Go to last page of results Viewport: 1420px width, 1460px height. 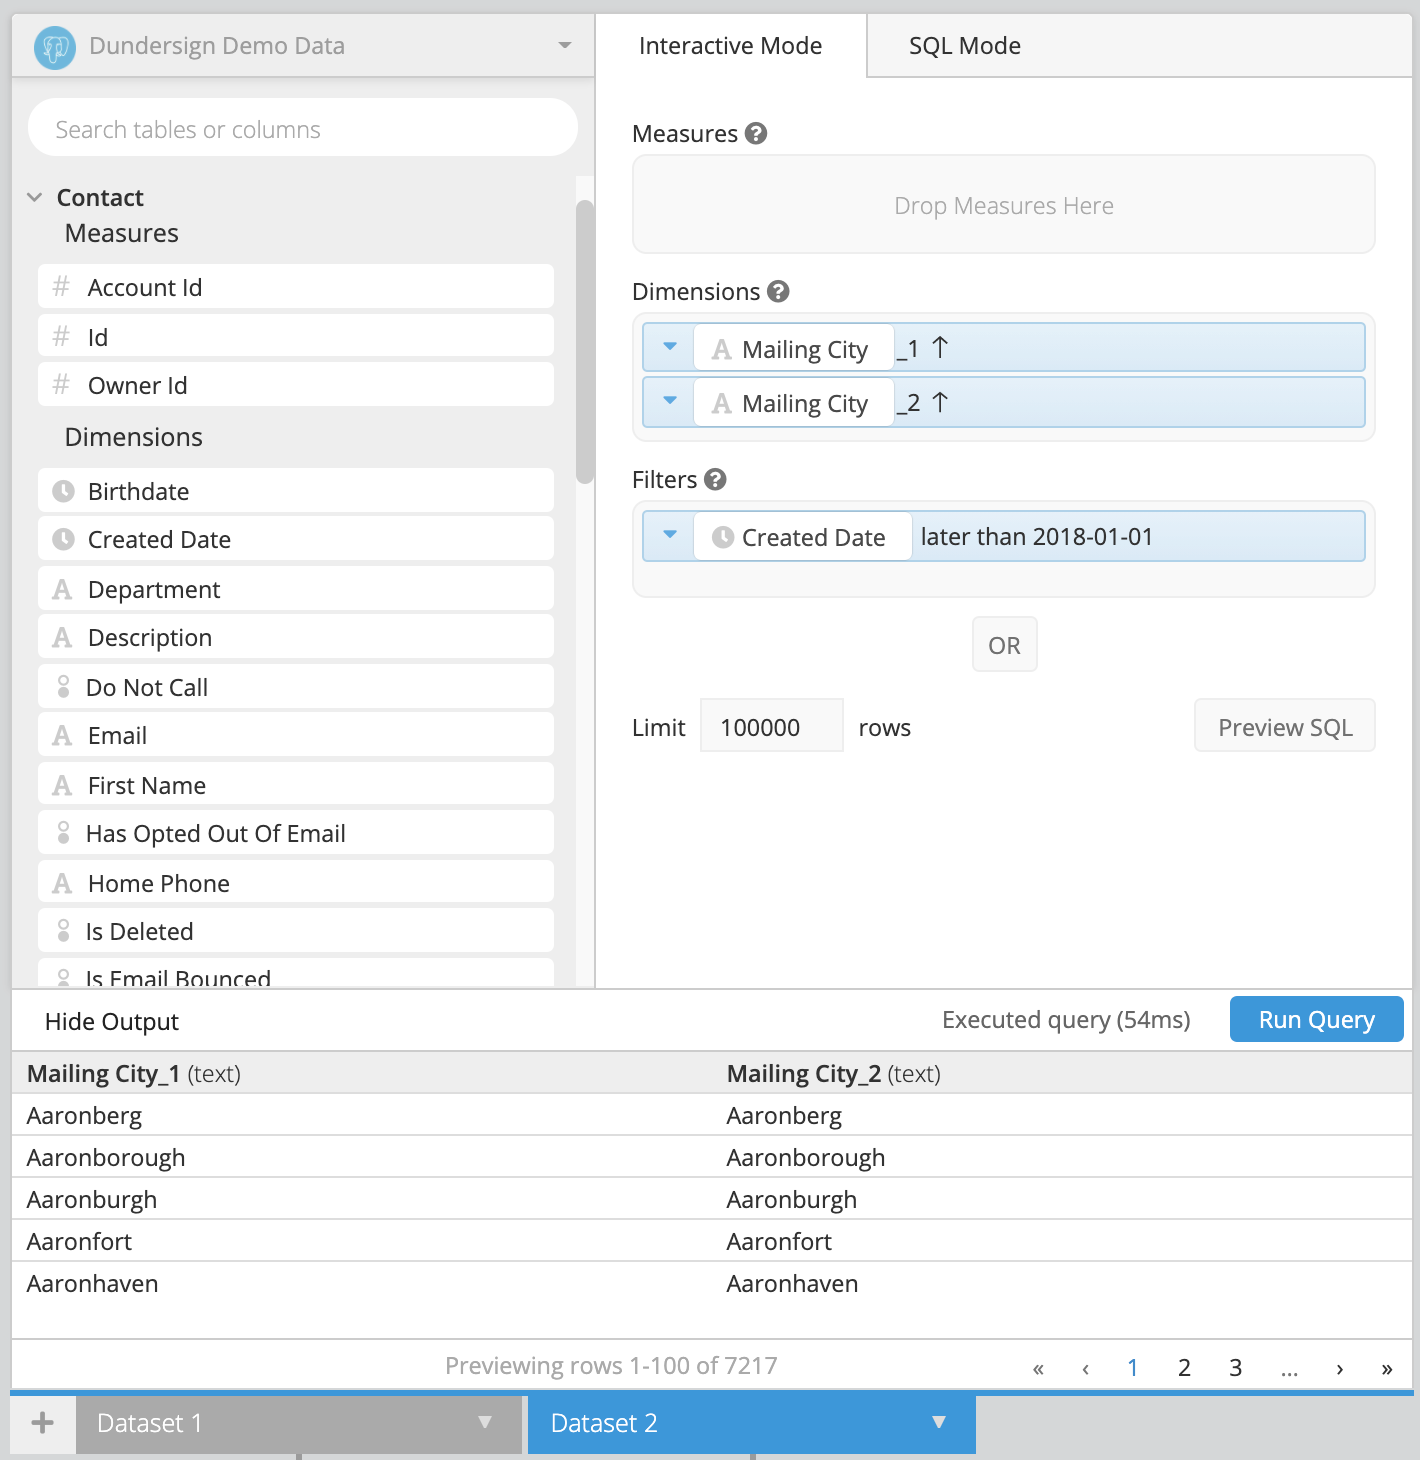(x=1386, y=1368)
